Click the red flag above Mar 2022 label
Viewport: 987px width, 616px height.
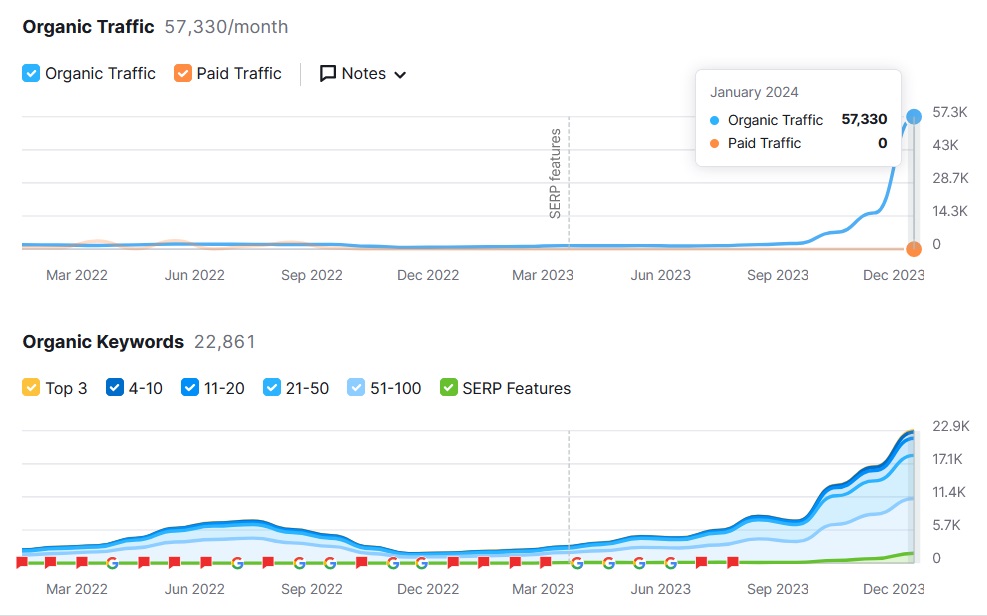coord(82,563)
